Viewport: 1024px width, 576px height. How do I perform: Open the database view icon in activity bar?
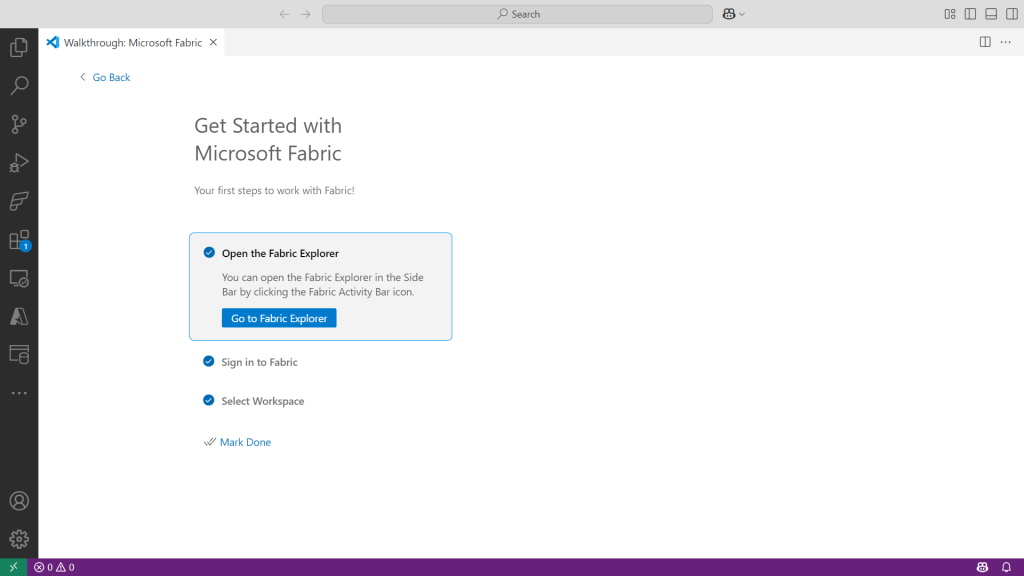click(19, 355)
